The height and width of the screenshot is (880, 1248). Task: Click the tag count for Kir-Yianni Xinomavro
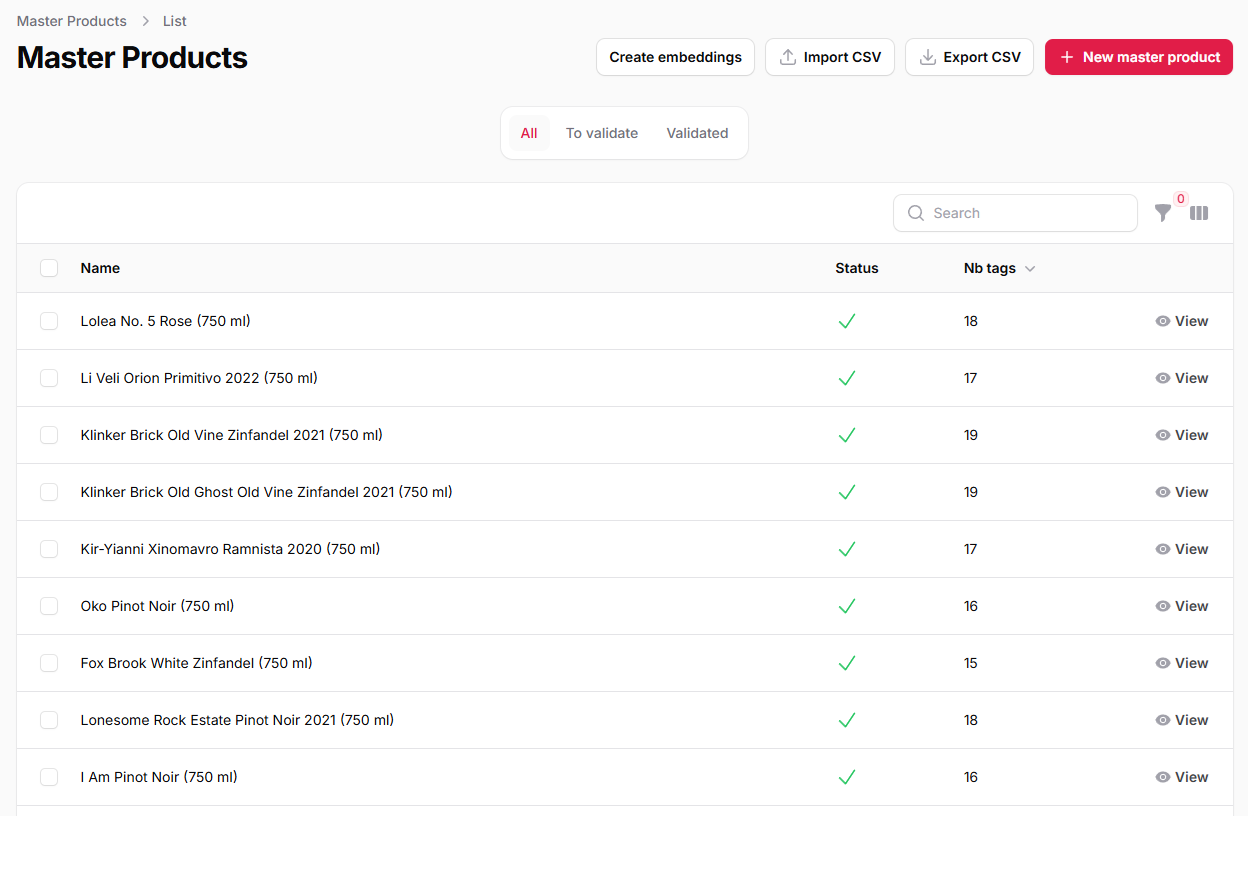point(971,549)
